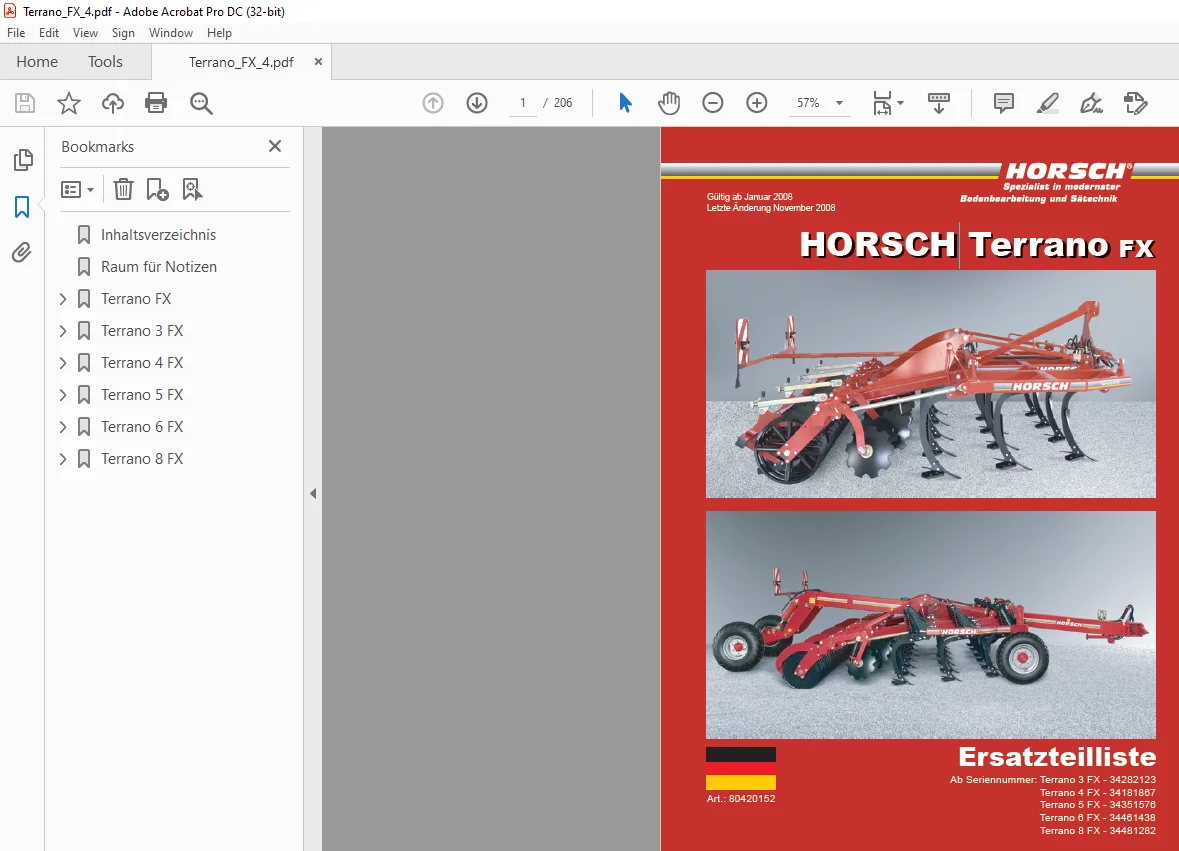The image size is (1179, 851).
Task: Choose the Selection arrow tool
Action: tap(625, 102)
